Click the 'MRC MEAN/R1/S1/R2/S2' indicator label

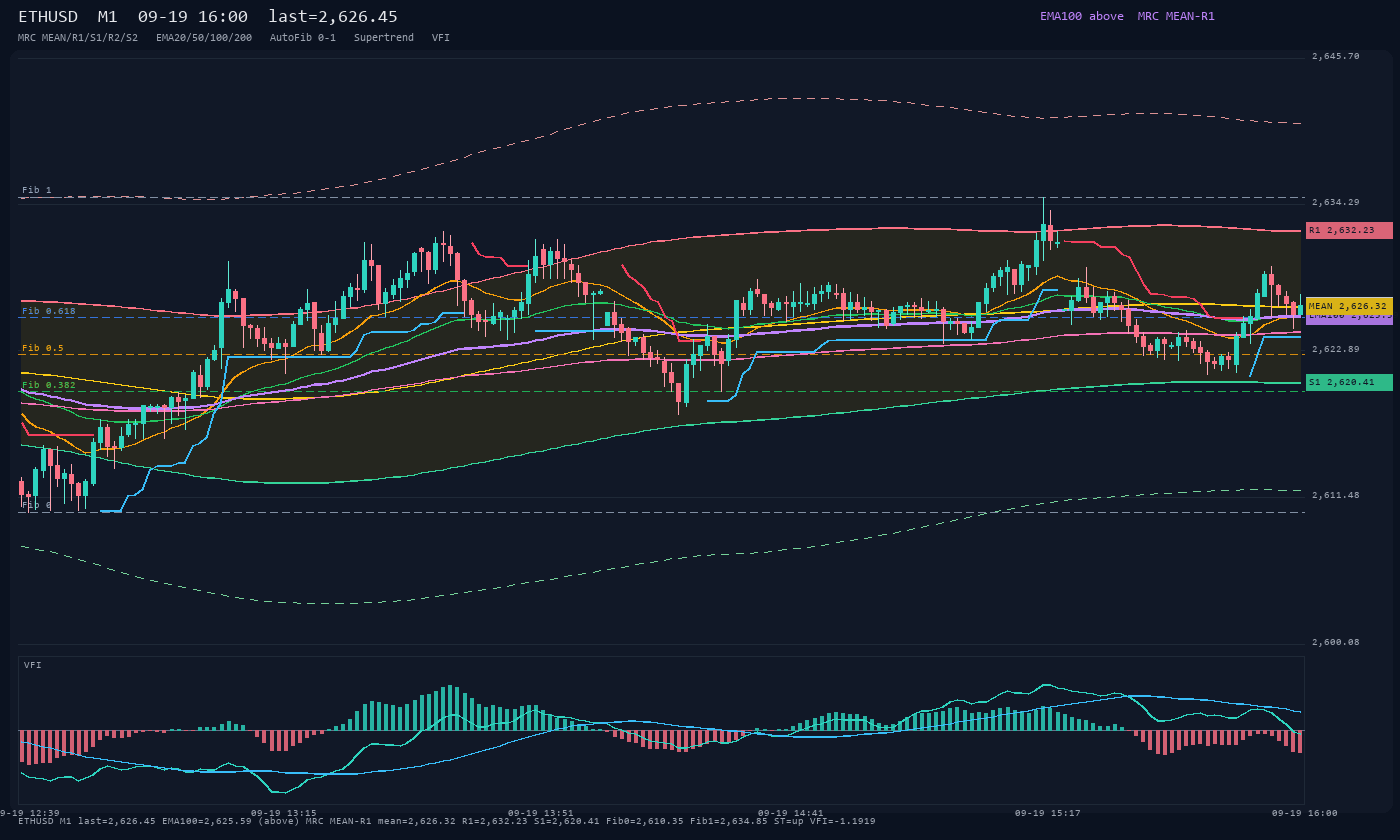pyautogui.click(x=78, y=37)
